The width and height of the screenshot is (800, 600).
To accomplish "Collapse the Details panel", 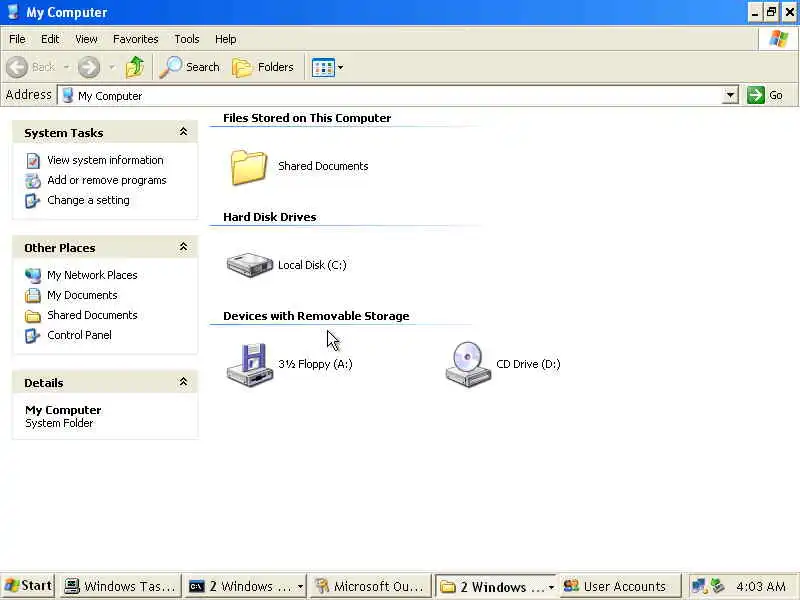I will pyautogui.click(x=183, y=382).
